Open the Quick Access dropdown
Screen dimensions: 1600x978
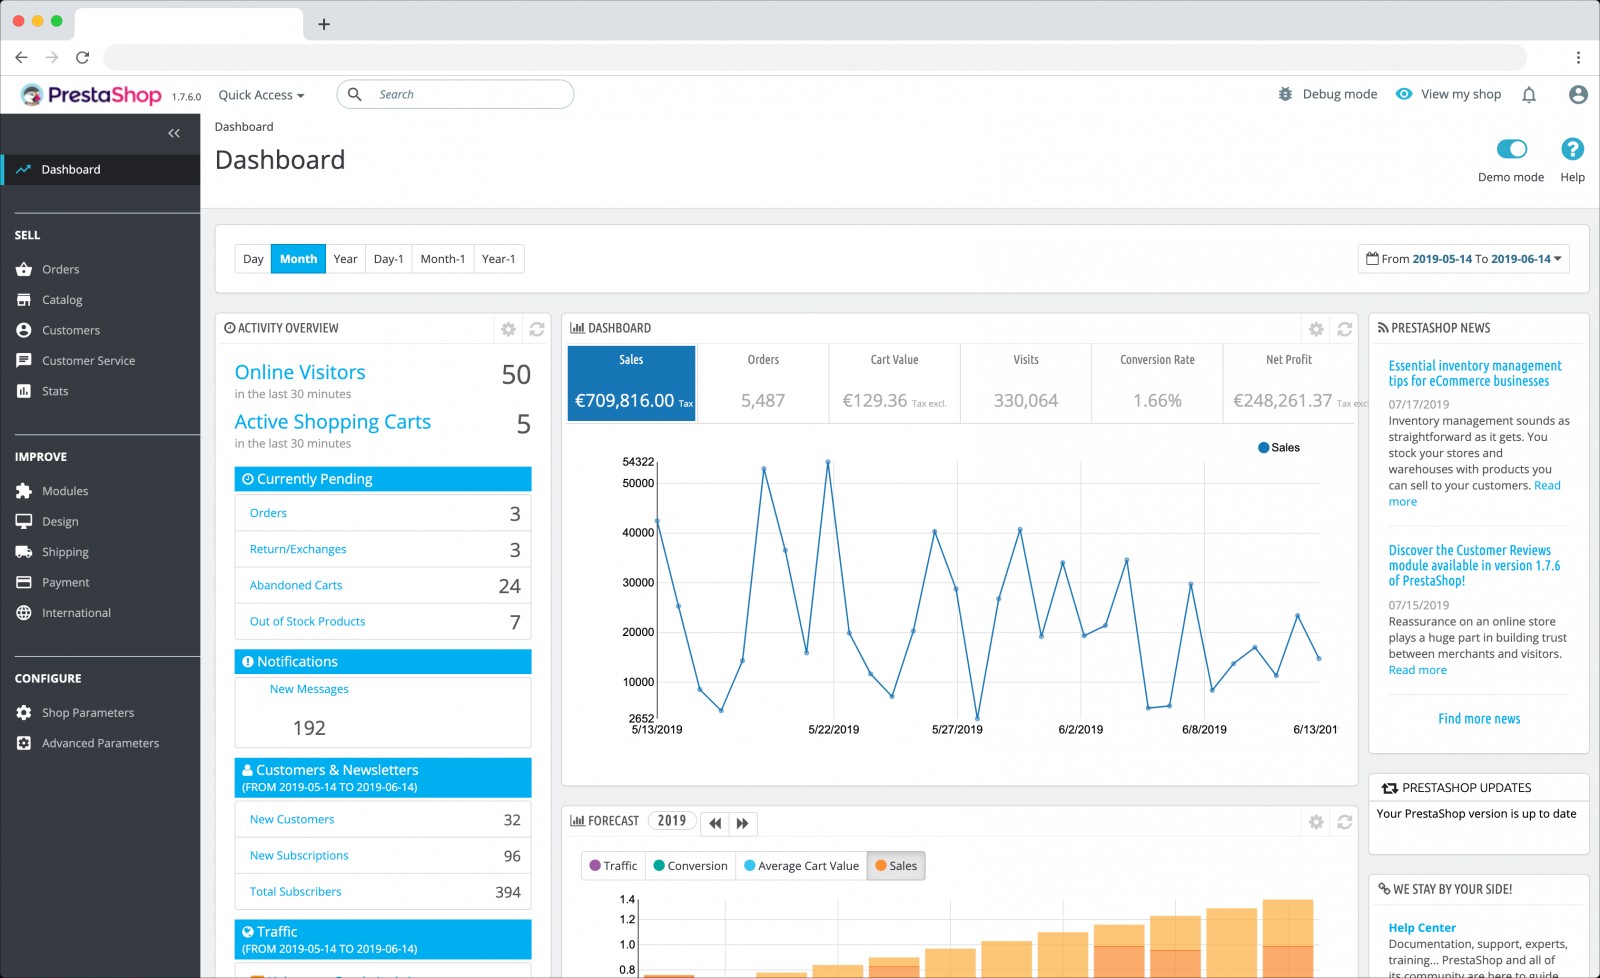point(260,94)
